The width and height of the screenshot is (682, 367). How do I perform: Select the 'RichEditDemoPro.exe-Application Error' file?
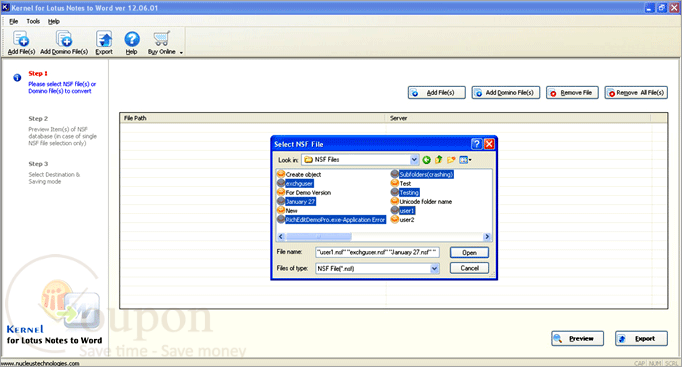click(335, 220)
